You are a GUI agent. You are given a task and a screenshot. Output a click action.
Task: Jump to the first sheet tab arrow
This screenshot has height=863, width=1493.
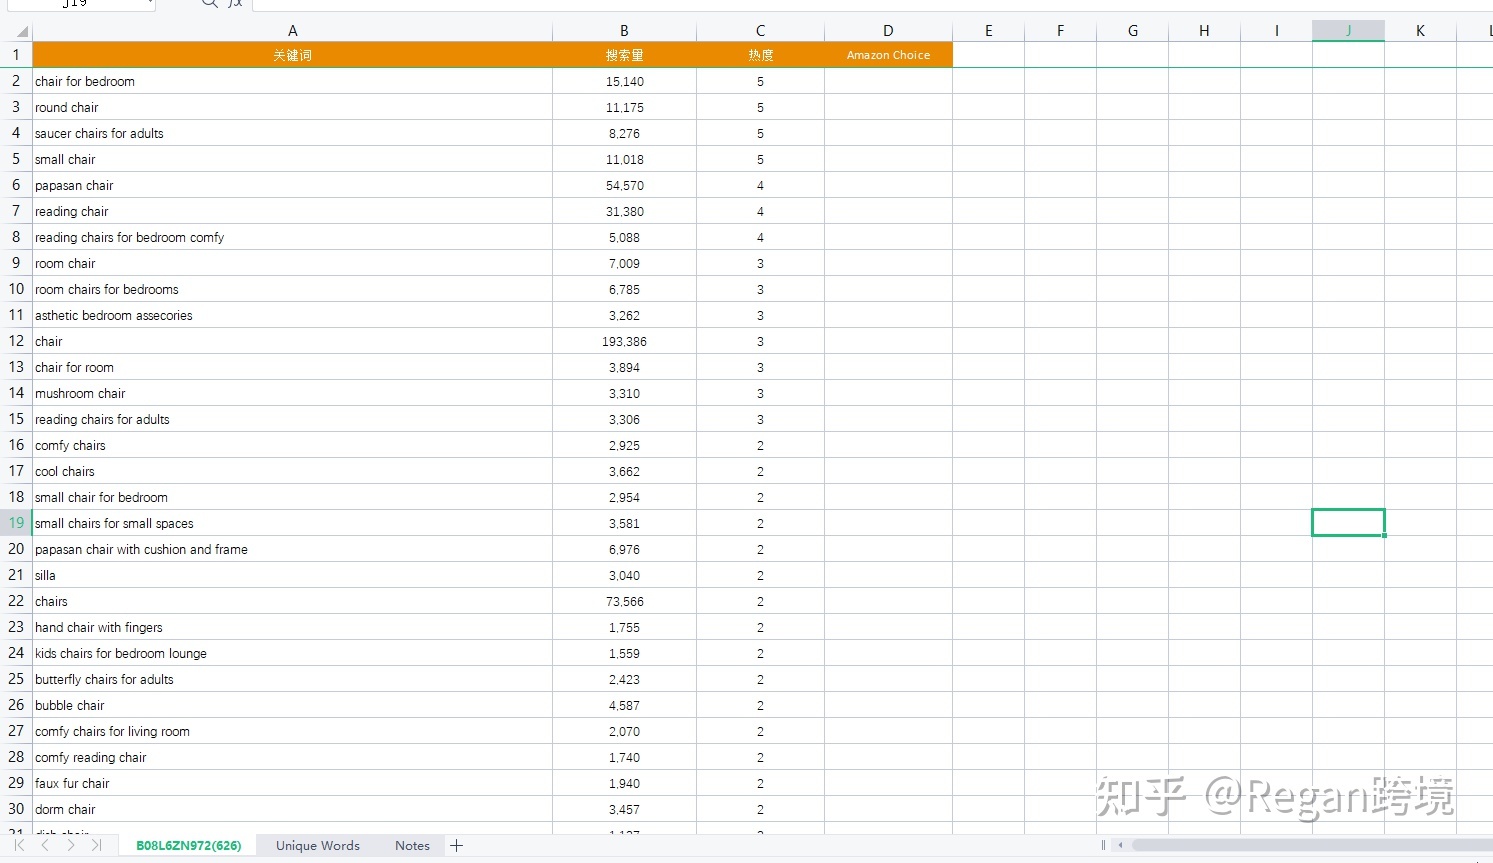[x=19, y=846]
